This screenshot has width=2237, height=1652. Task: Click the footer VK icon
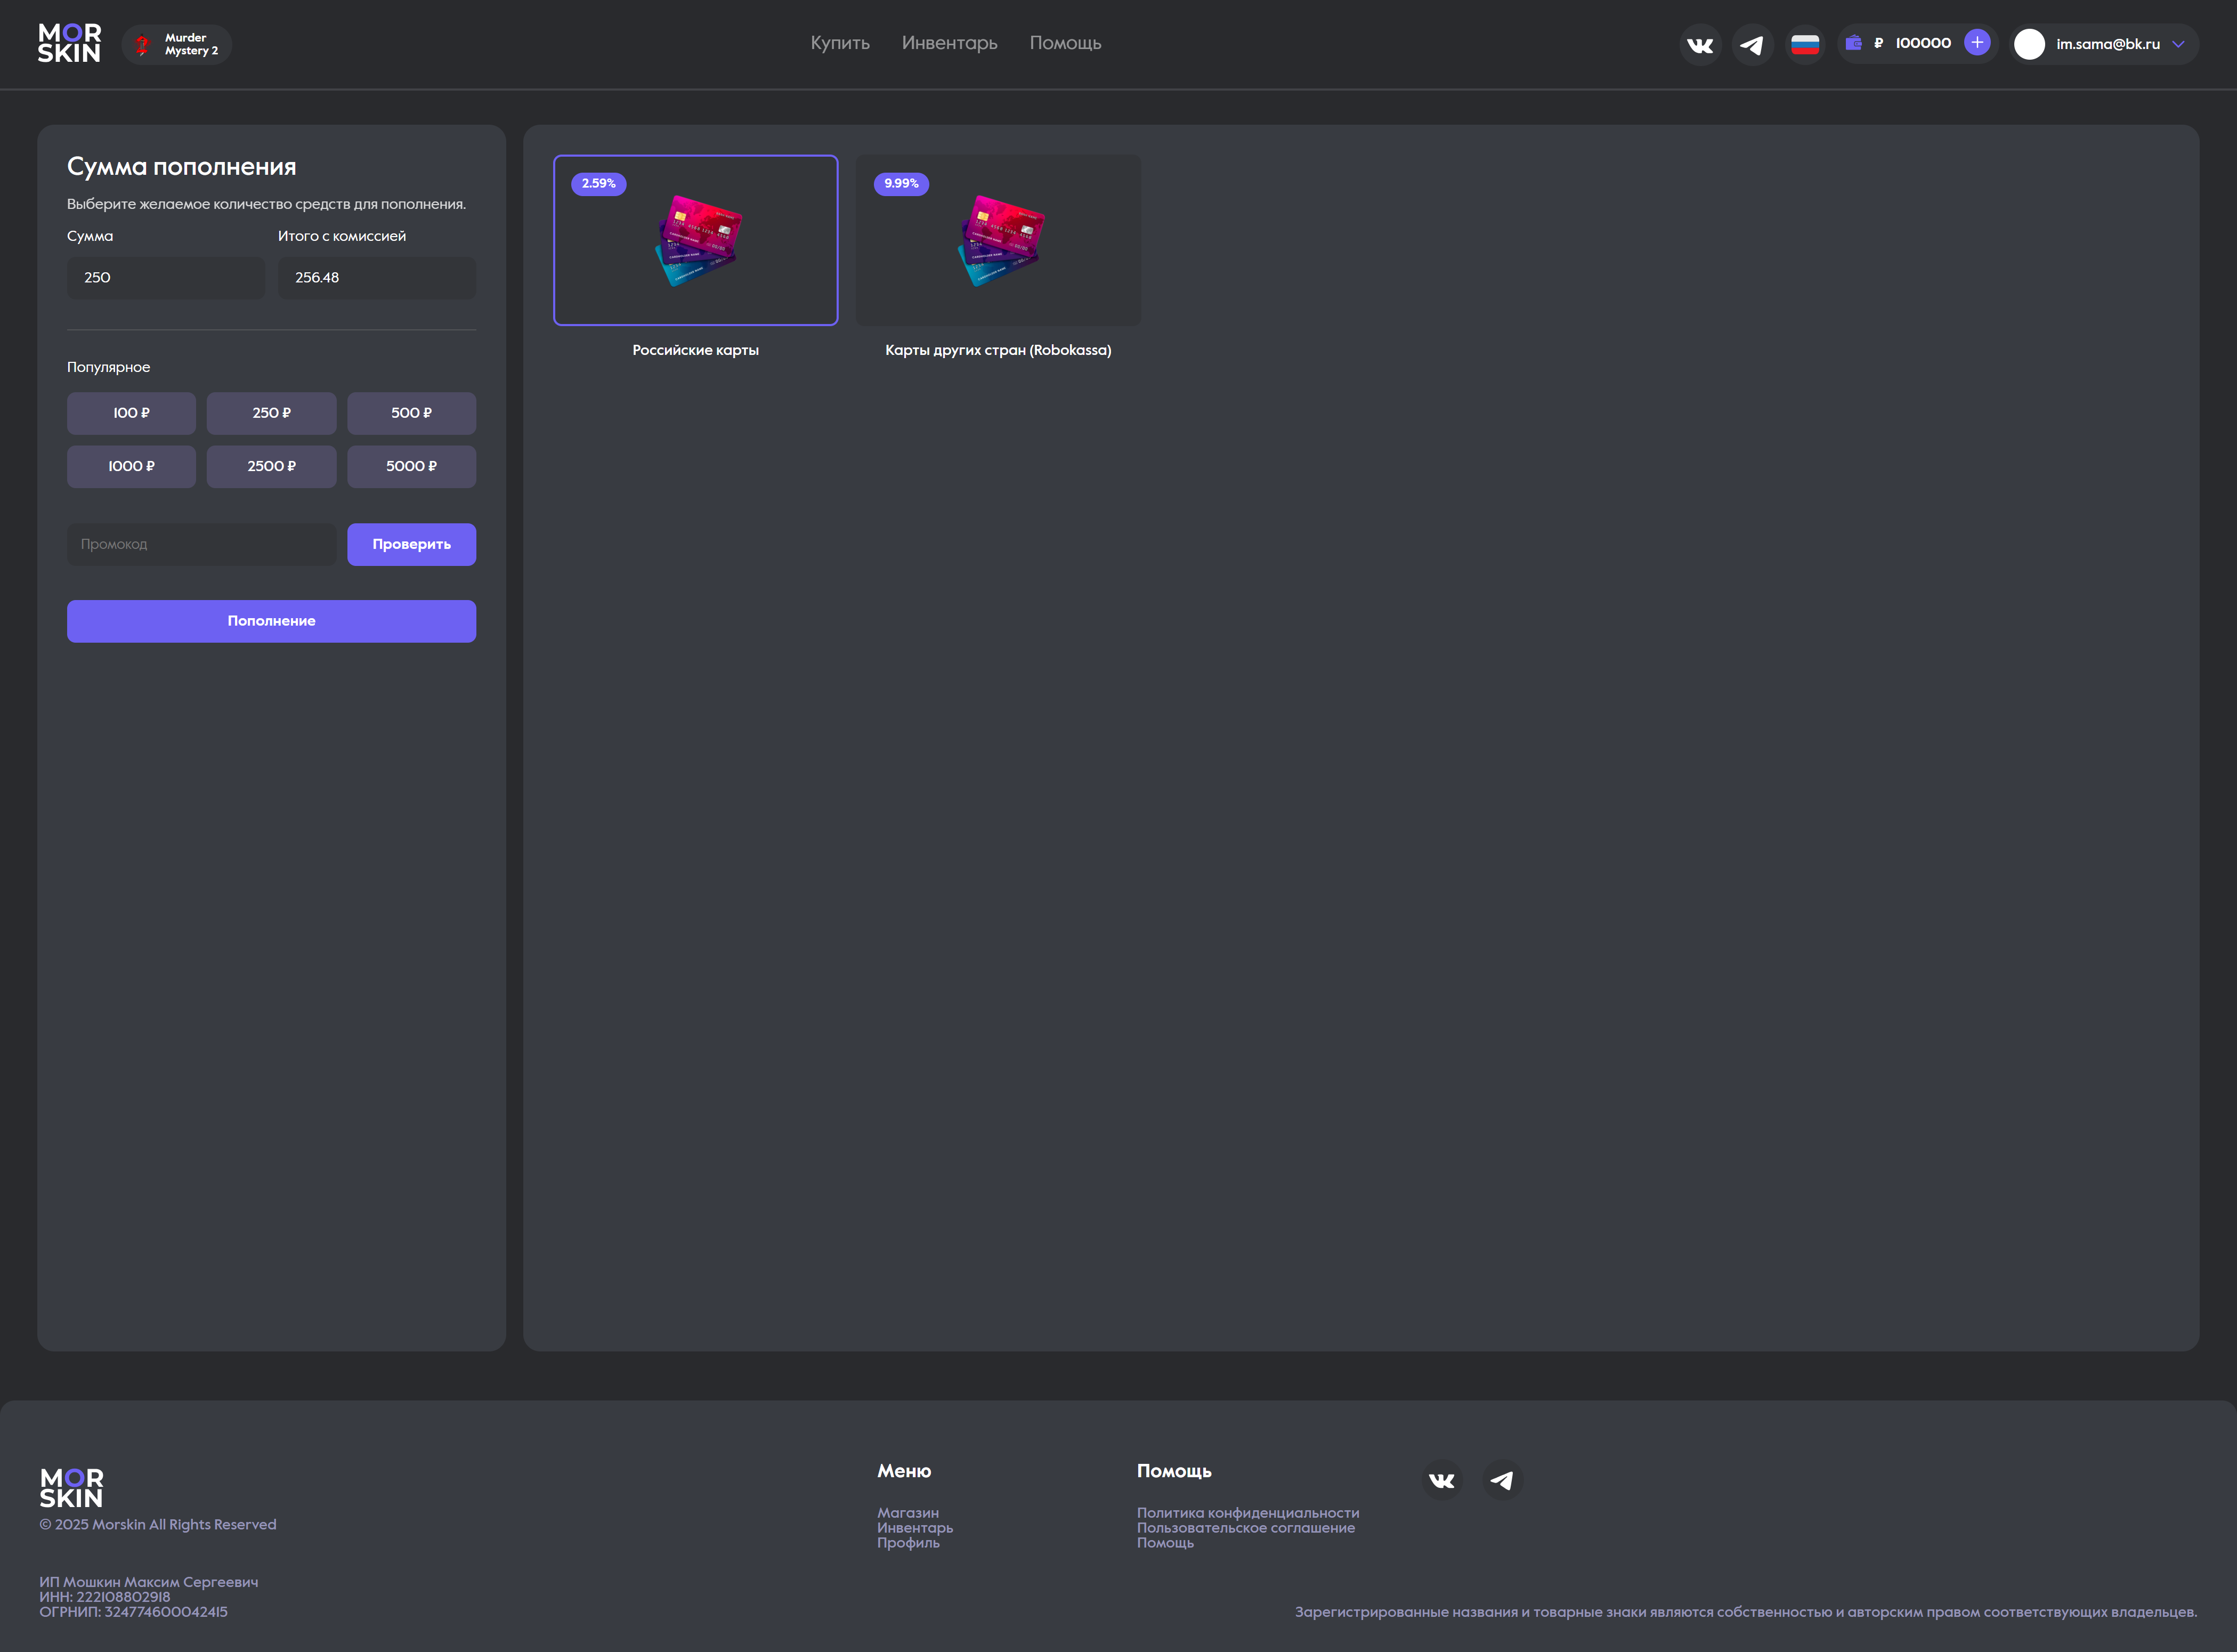click(1442, 1480)
